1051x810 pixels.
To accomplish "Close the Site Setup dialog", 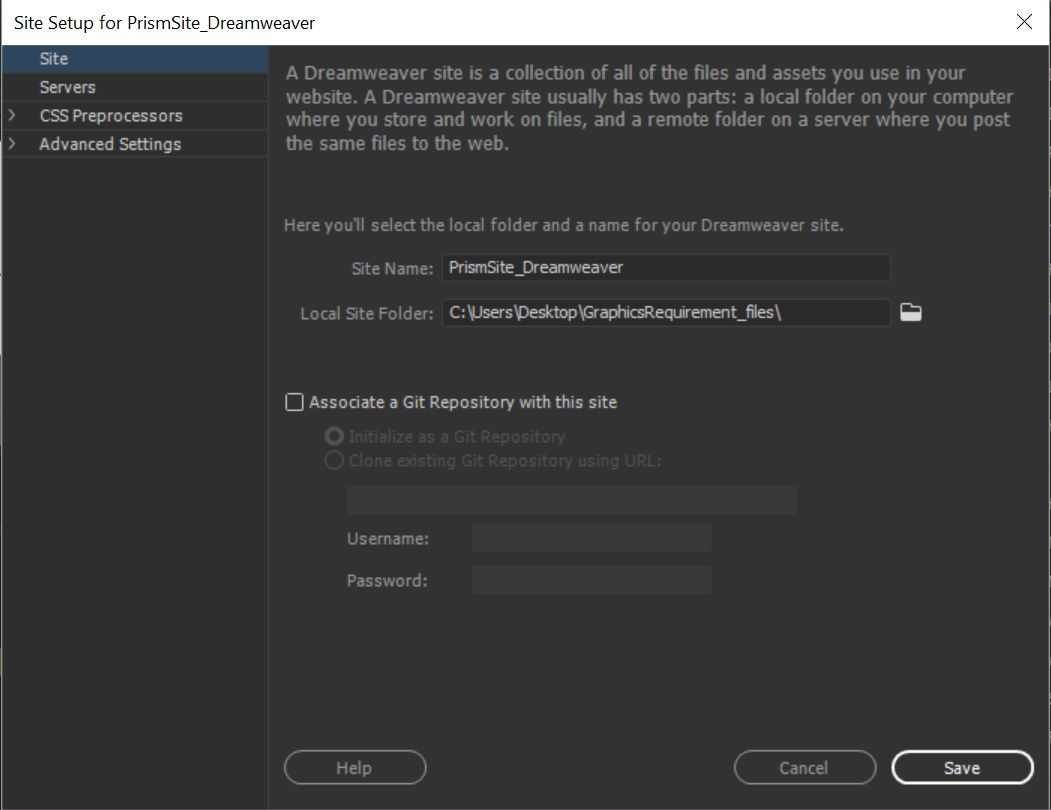I will [x=1024, y=22].
